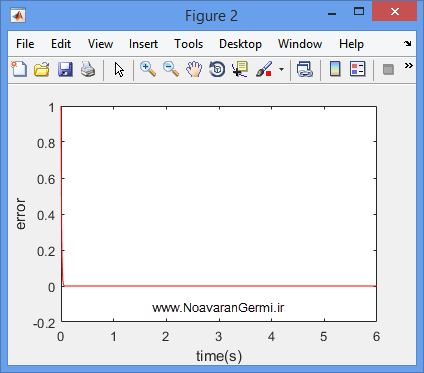Image resolution: width=424 pixels, height=373 pixels.
Task: Open the Brush color dropdown arrow
Action: [x=282, y=69]
